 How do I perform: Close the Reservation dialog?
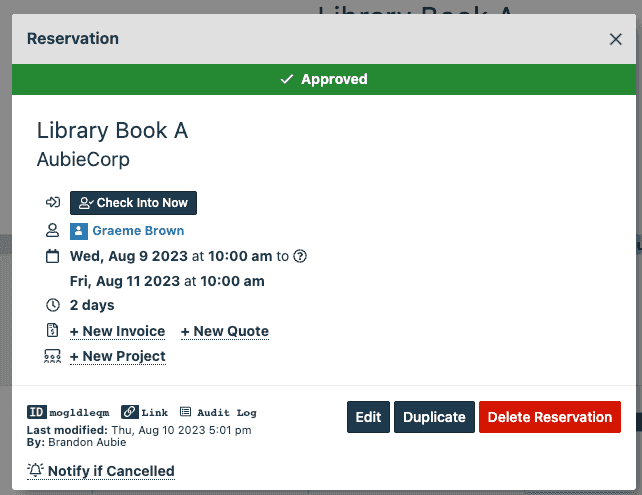point(615,40)
